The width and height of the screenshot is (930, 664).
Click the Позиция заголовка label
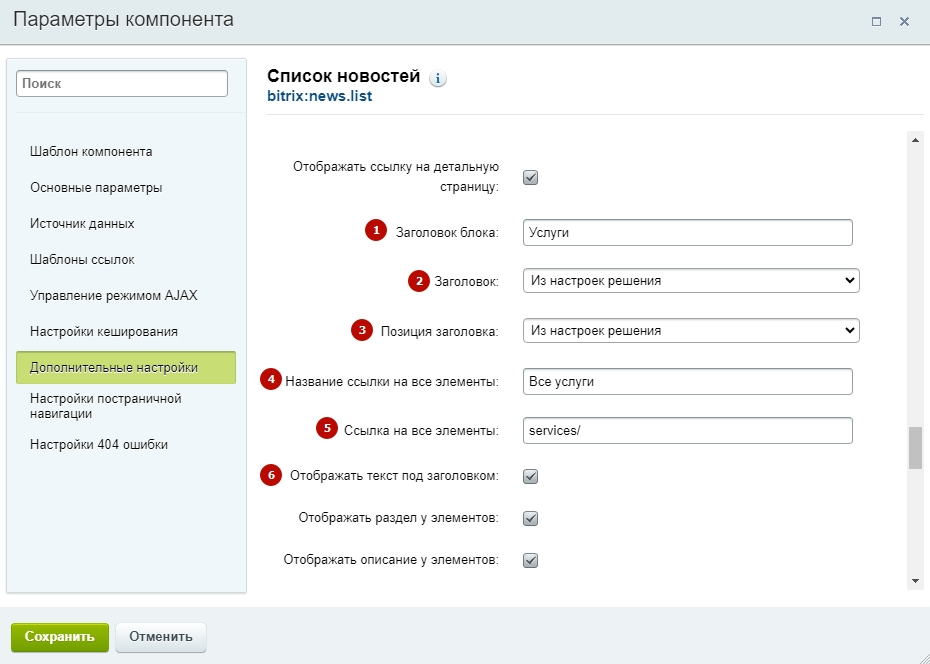point(439,331)
